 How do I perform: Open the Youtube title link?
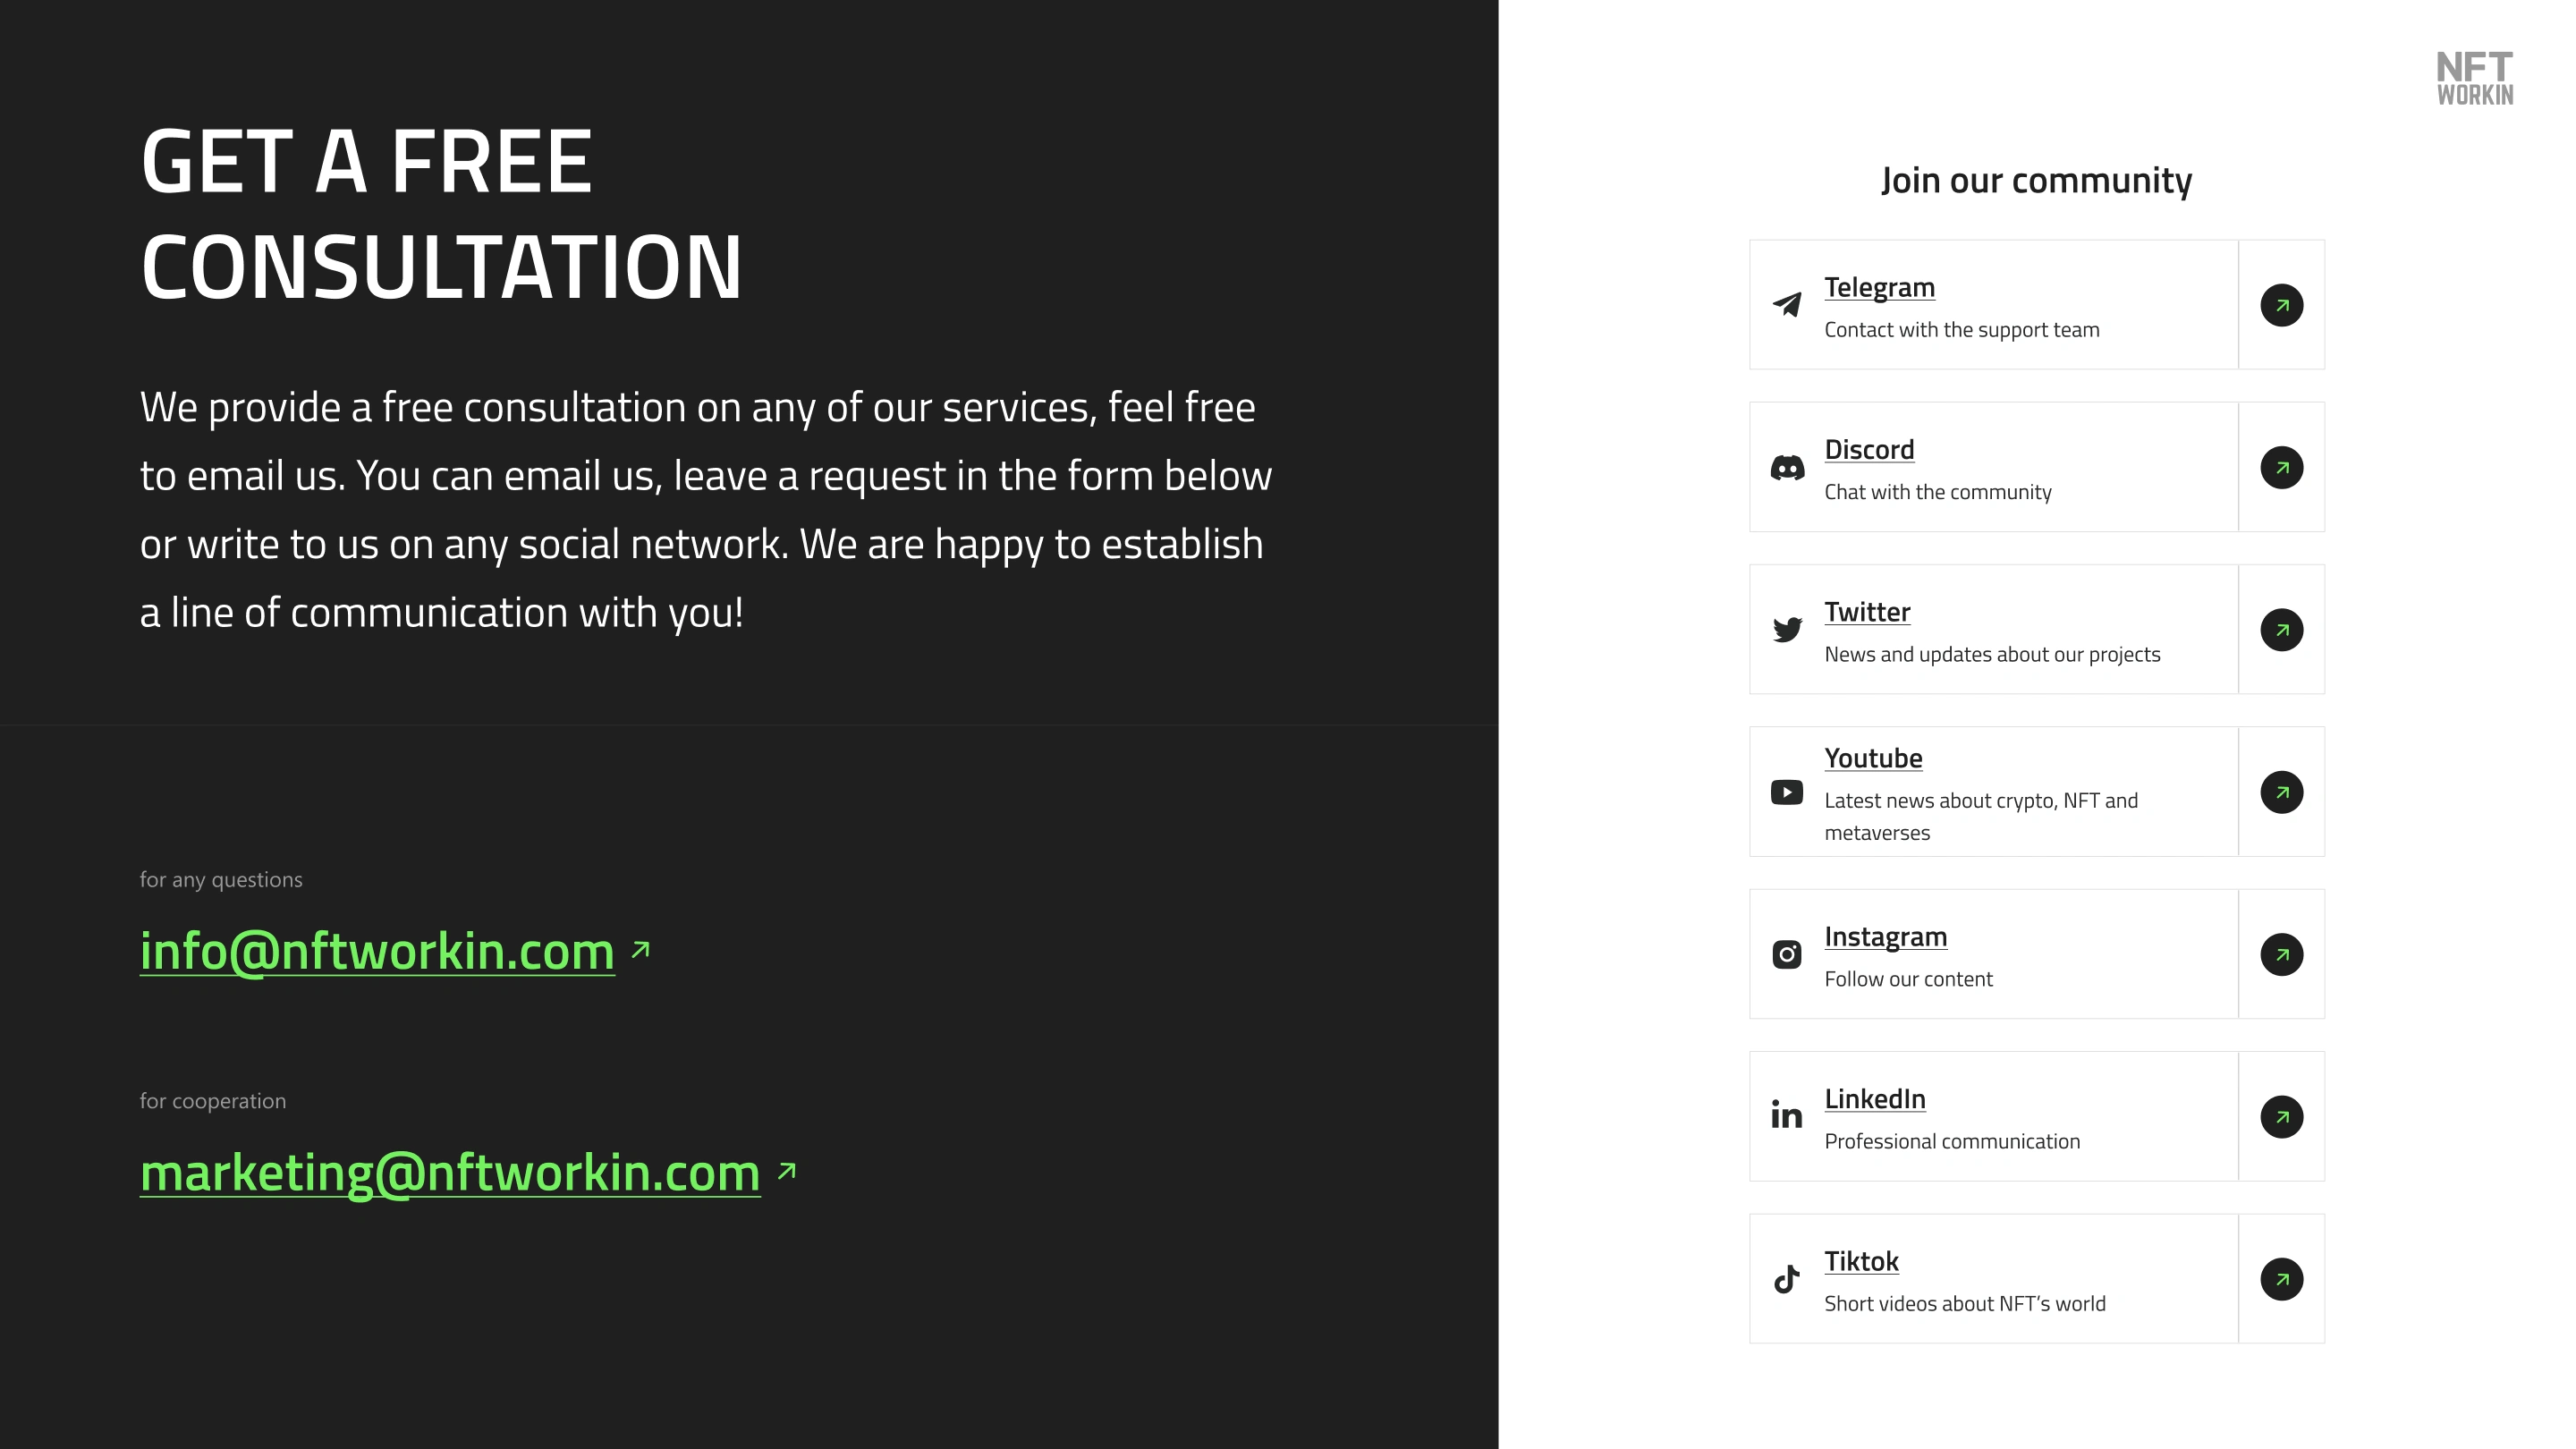(x=1873, y=758)
